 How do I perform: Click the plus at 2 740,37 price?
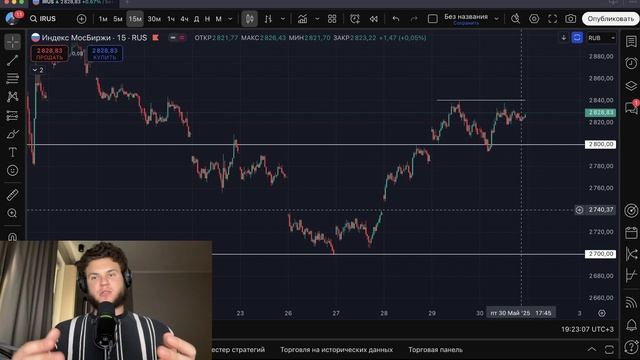[579, 210]
